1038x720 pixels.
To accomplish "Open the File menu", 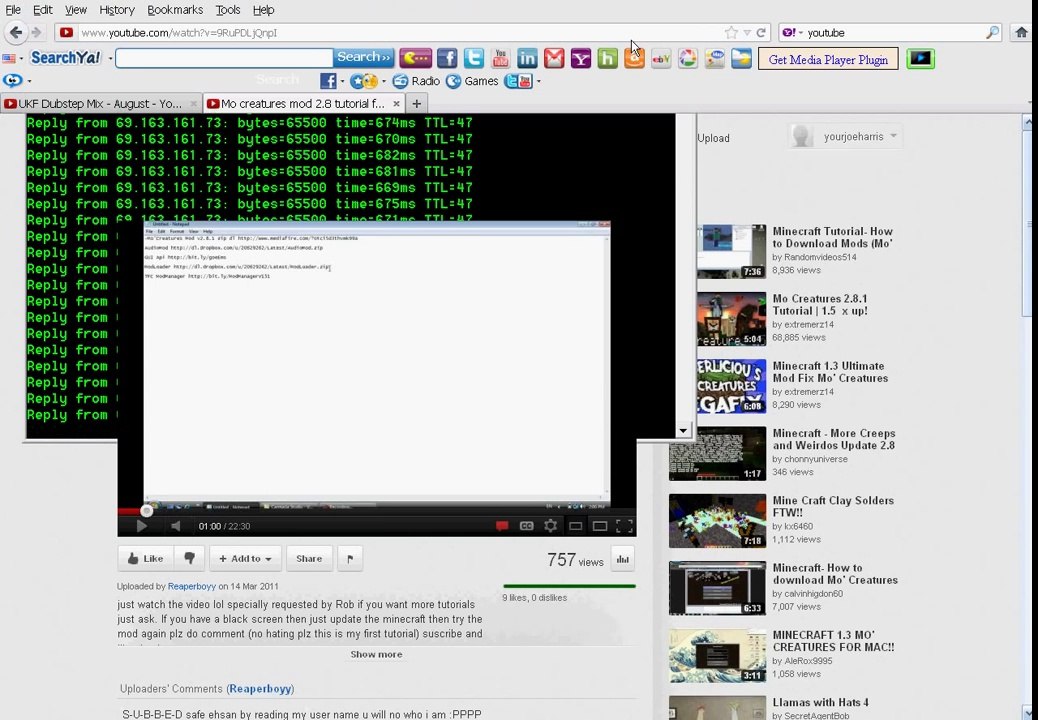I will tap(13, 10).
